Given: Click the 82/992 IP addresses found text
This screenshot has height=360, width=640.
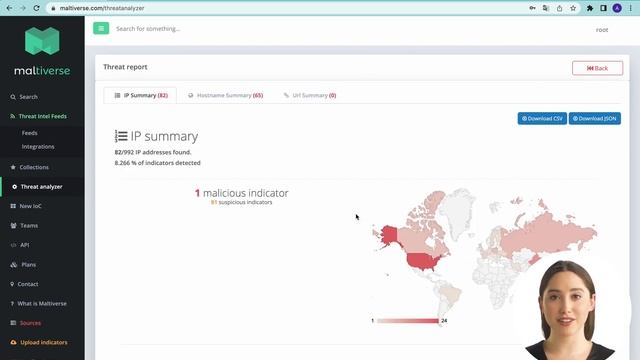Looking at the screenshot, I should coord(153,152).
